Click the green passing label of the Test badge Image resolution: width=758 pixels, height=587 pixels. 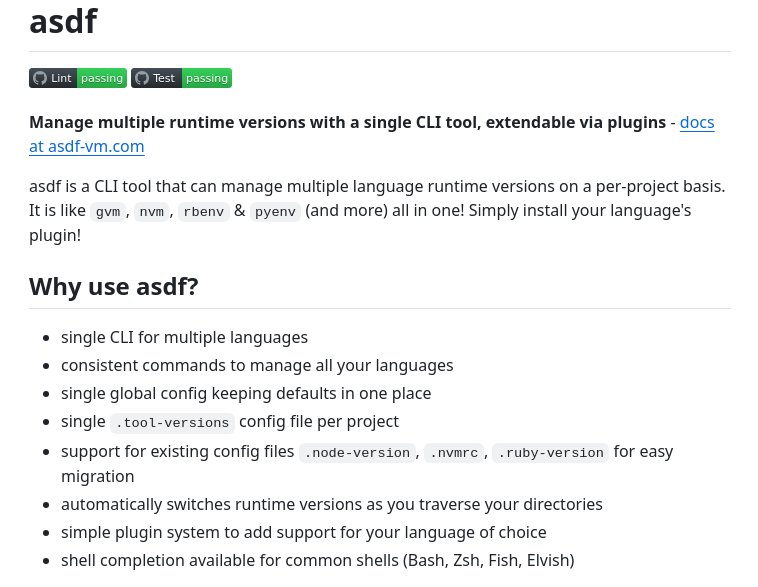tap(207, 78)
